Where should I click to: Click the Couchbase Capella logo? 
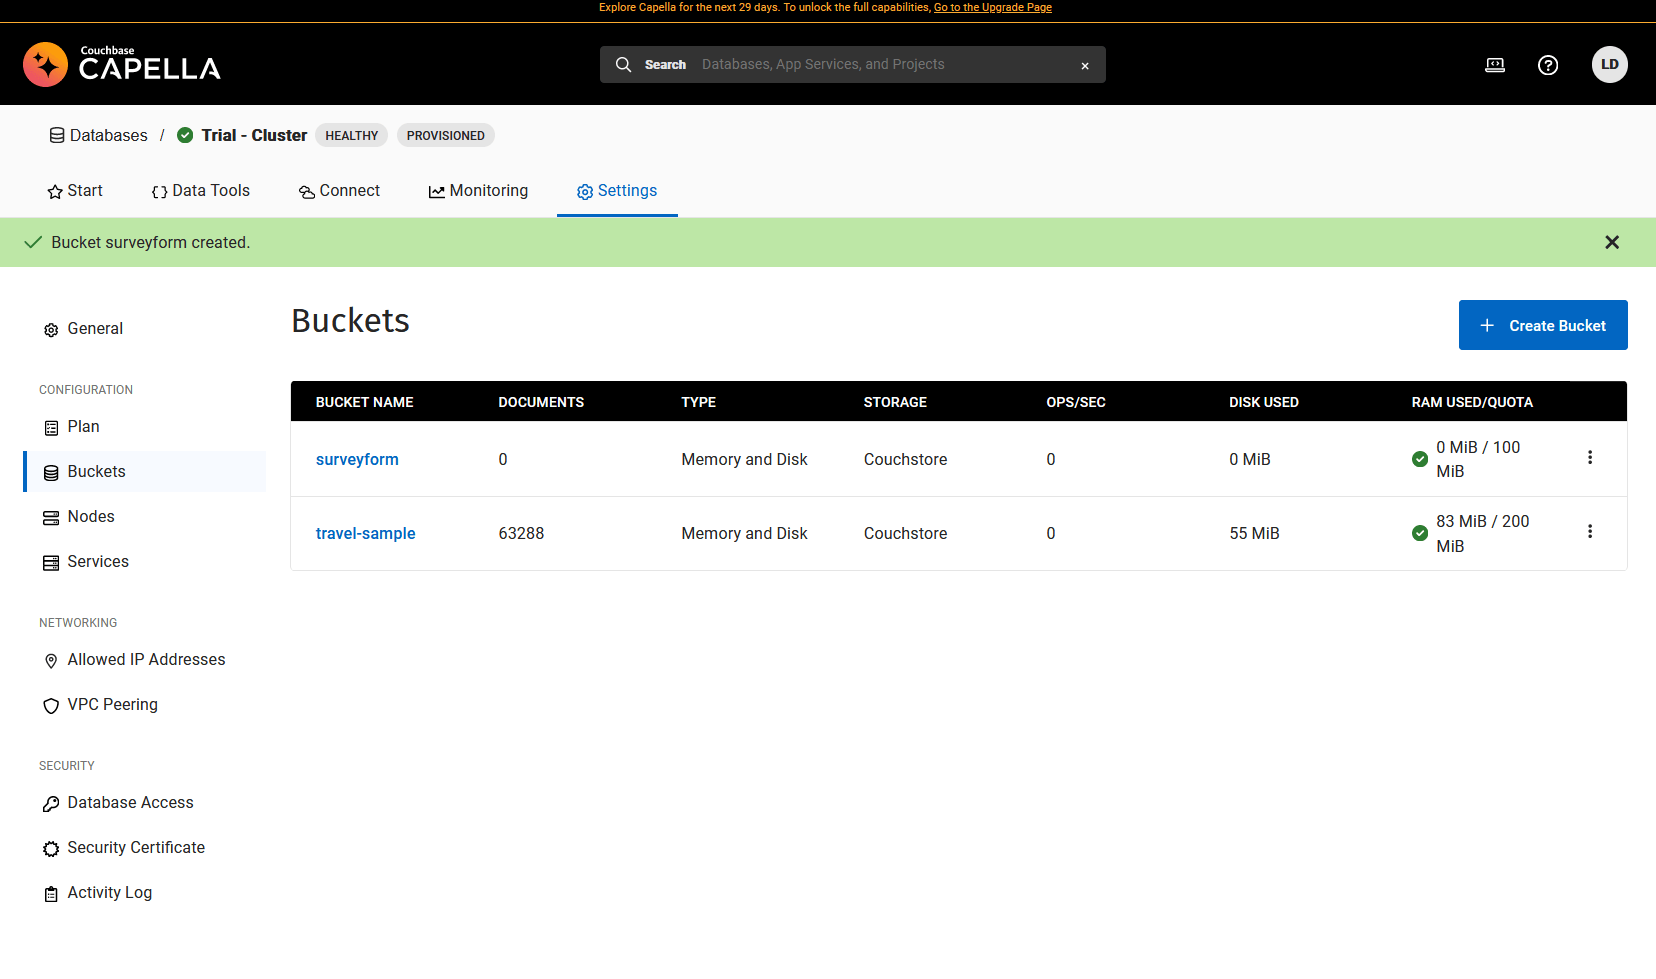coord(121,65)
